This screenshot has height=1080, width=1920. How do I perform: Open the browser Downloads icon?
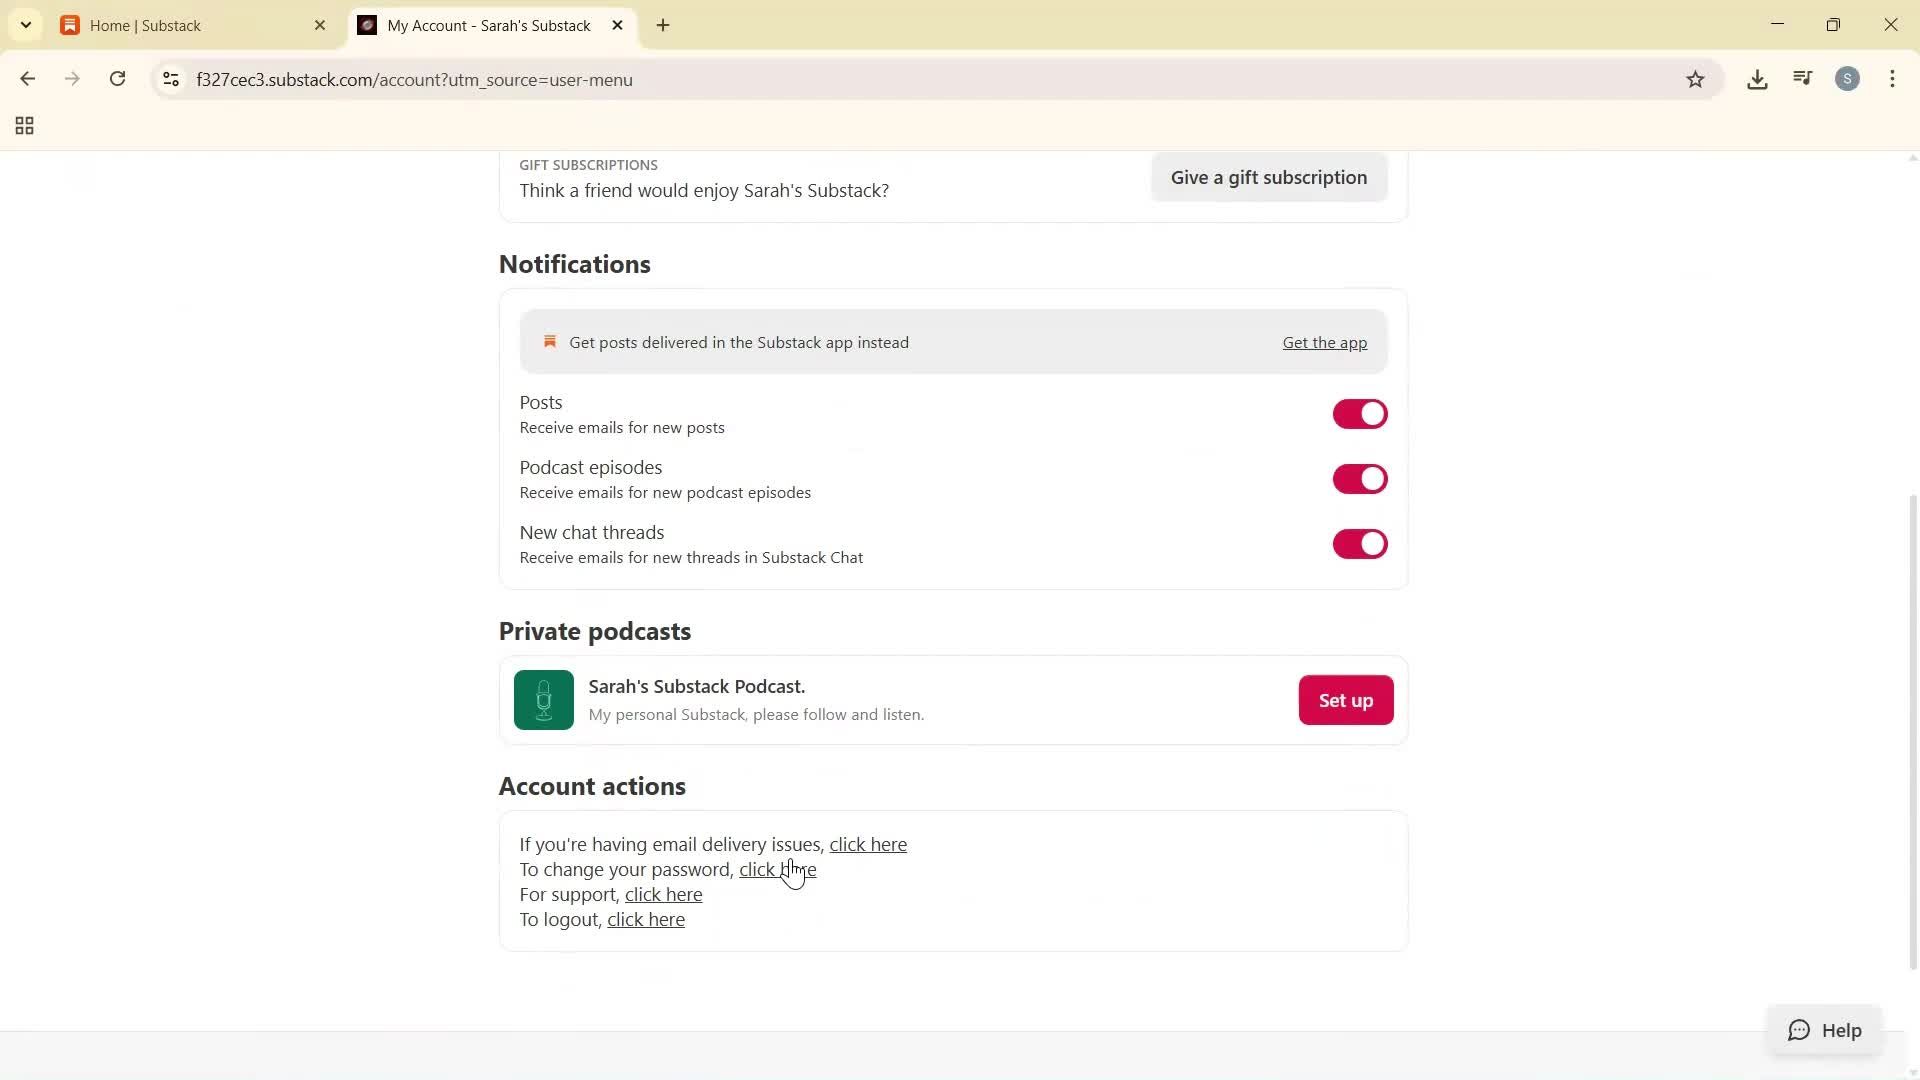point(1757,79)
